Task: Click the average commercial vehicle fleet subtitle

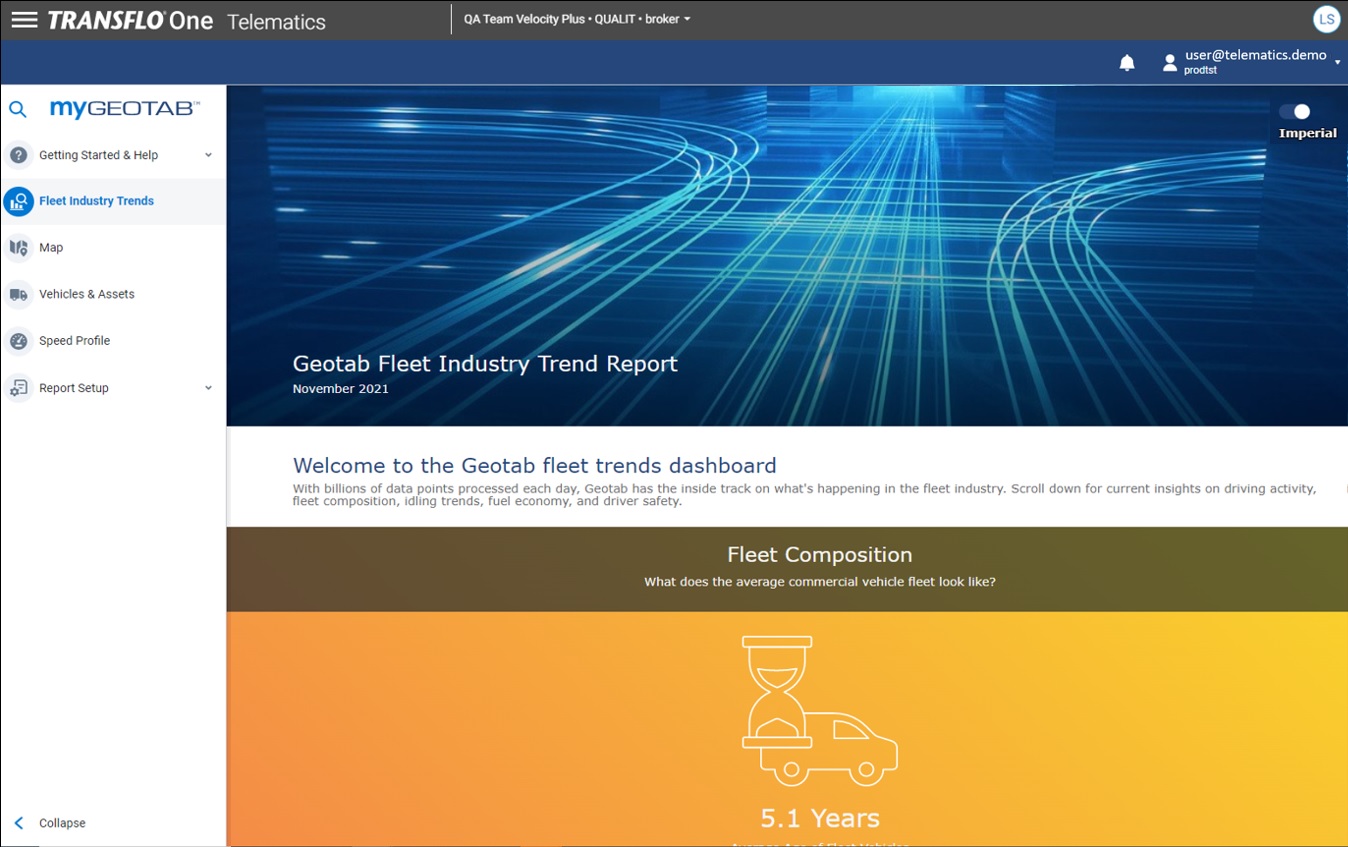Action: 819,582
